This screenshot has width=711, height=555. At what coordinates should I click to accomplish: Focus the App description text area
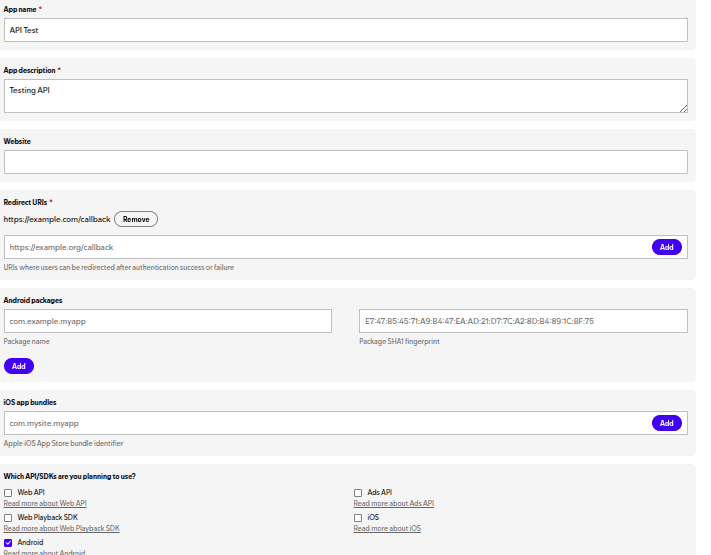(345, 96)
